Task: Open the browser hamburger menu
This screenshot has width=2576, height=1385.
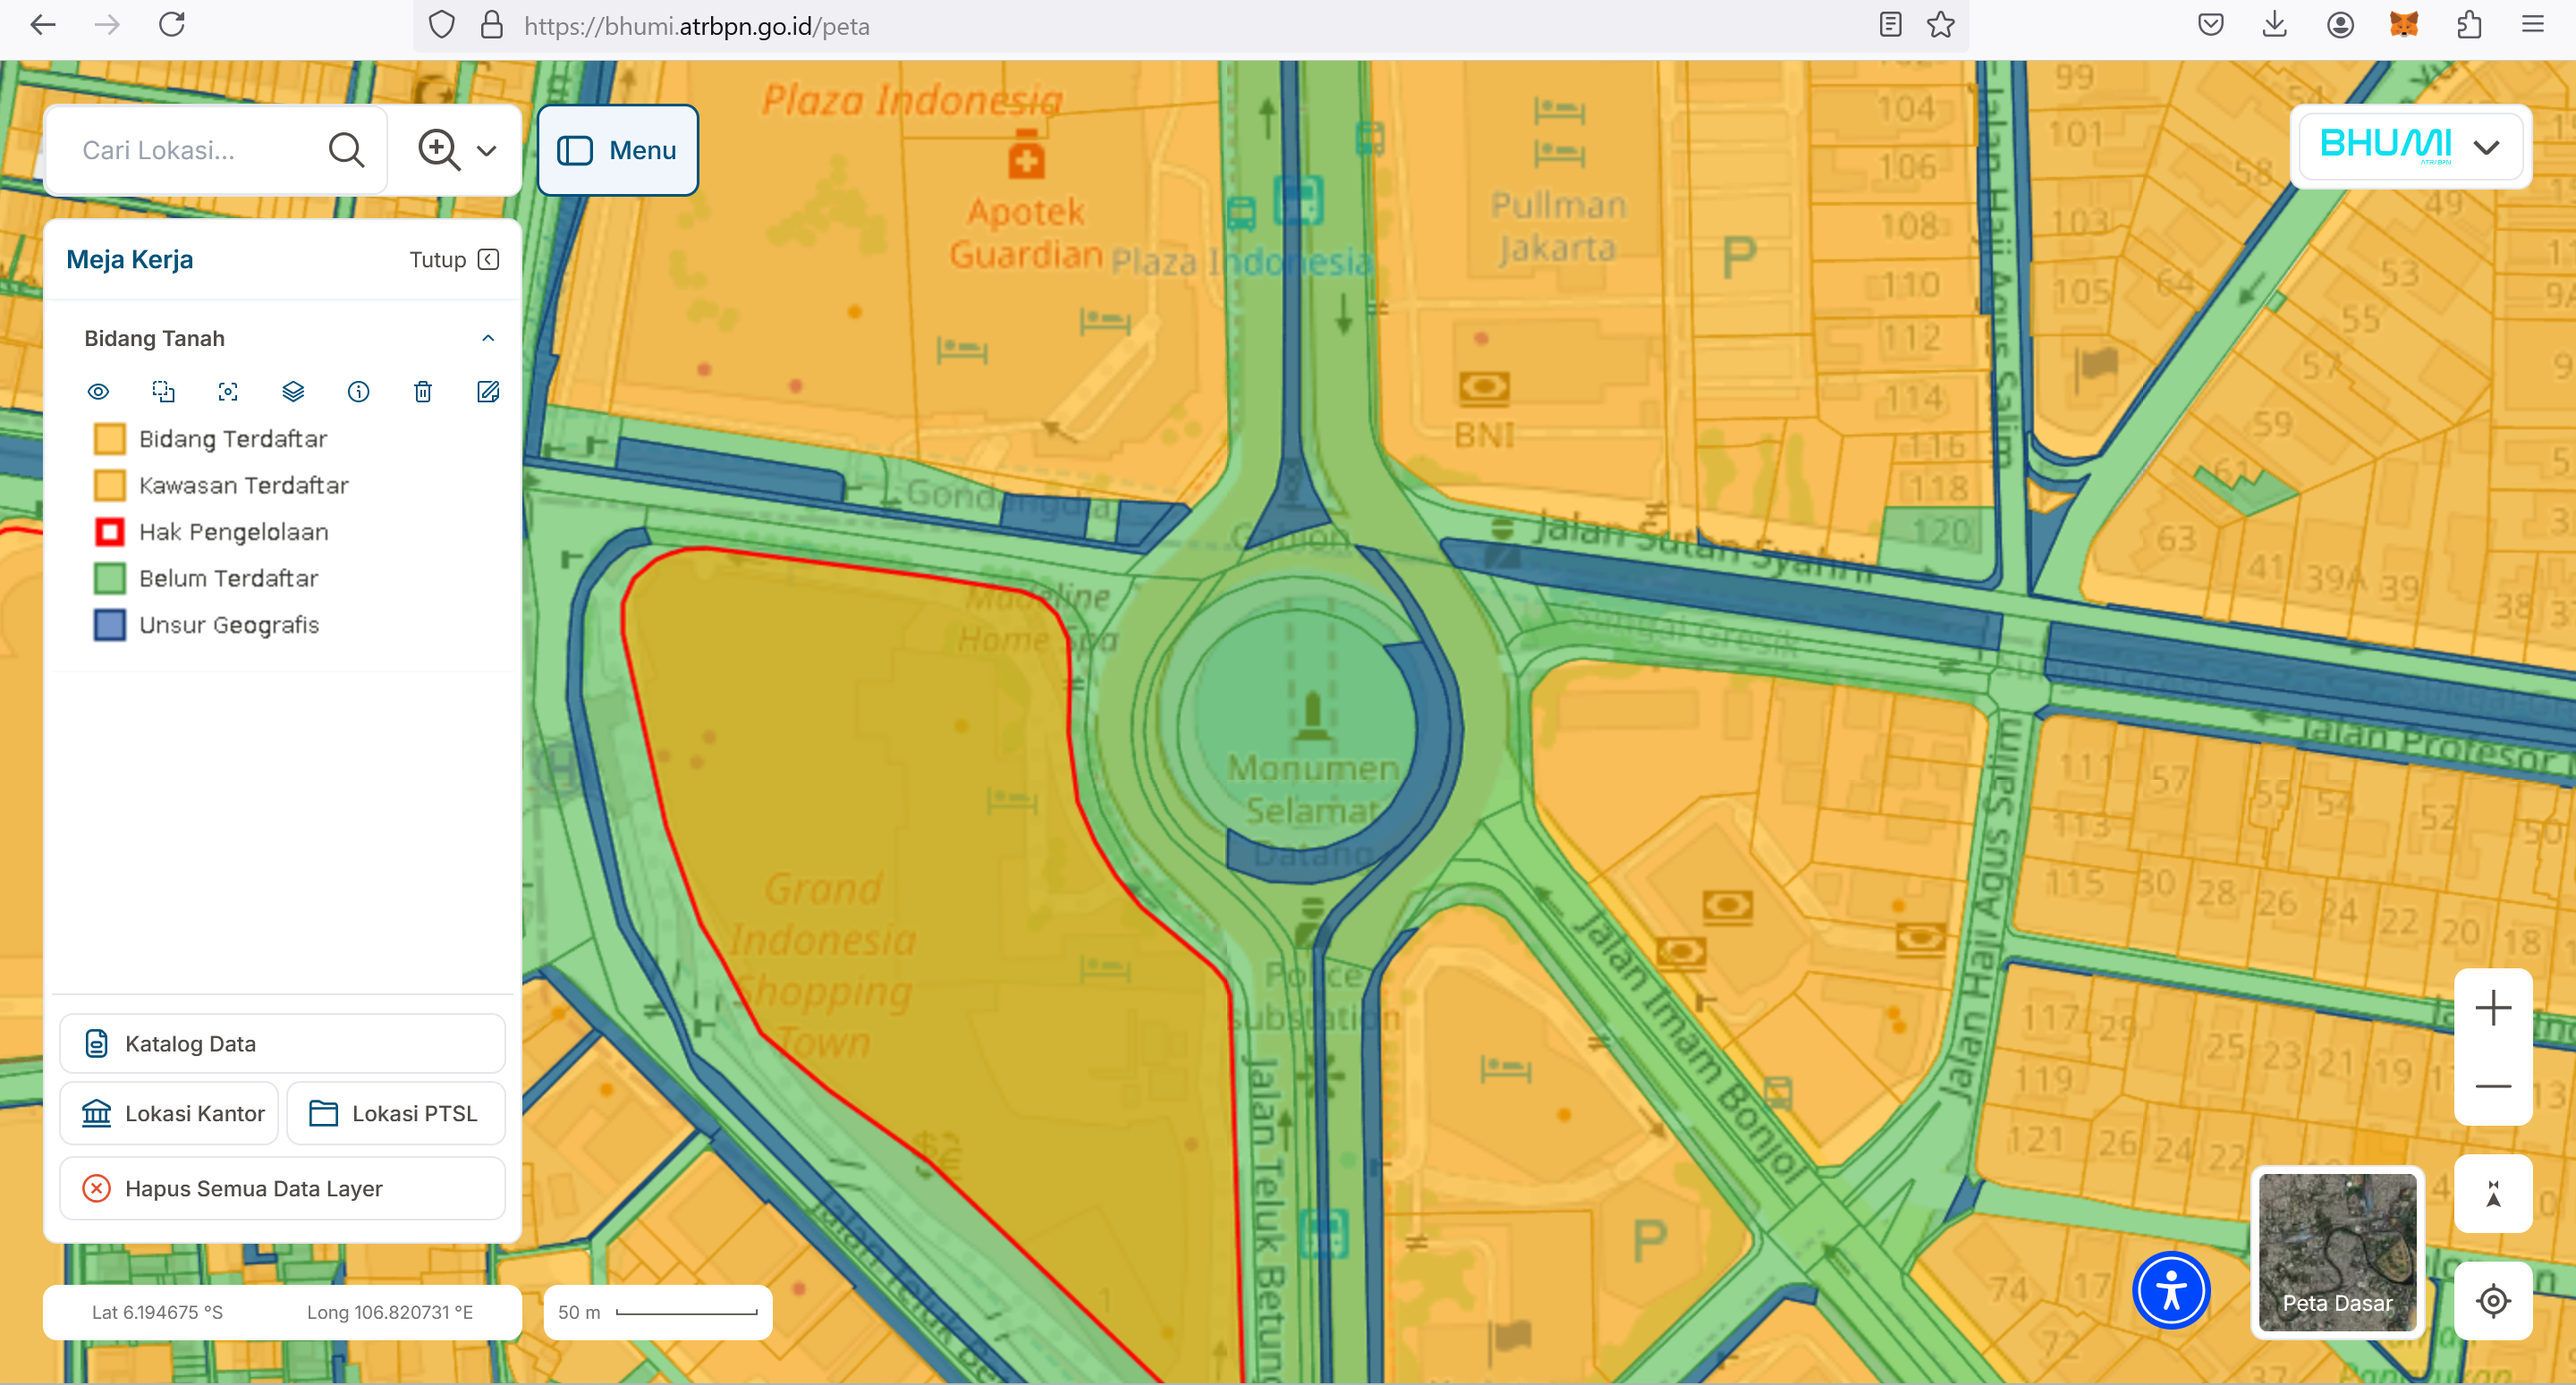Action: point(2532,25)
